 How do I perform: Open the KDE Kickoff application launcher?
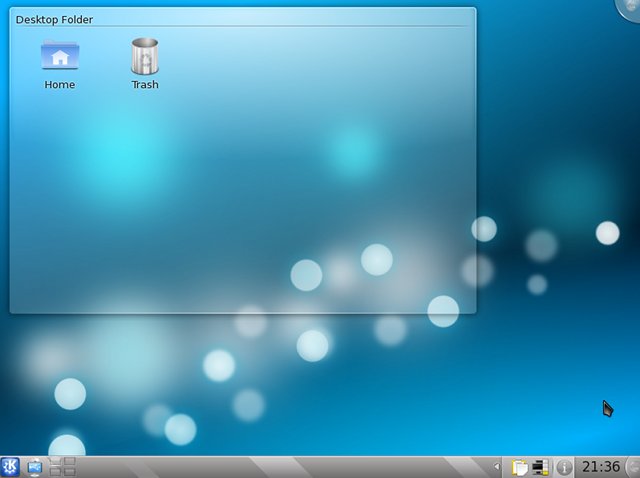tap(10, 467)
